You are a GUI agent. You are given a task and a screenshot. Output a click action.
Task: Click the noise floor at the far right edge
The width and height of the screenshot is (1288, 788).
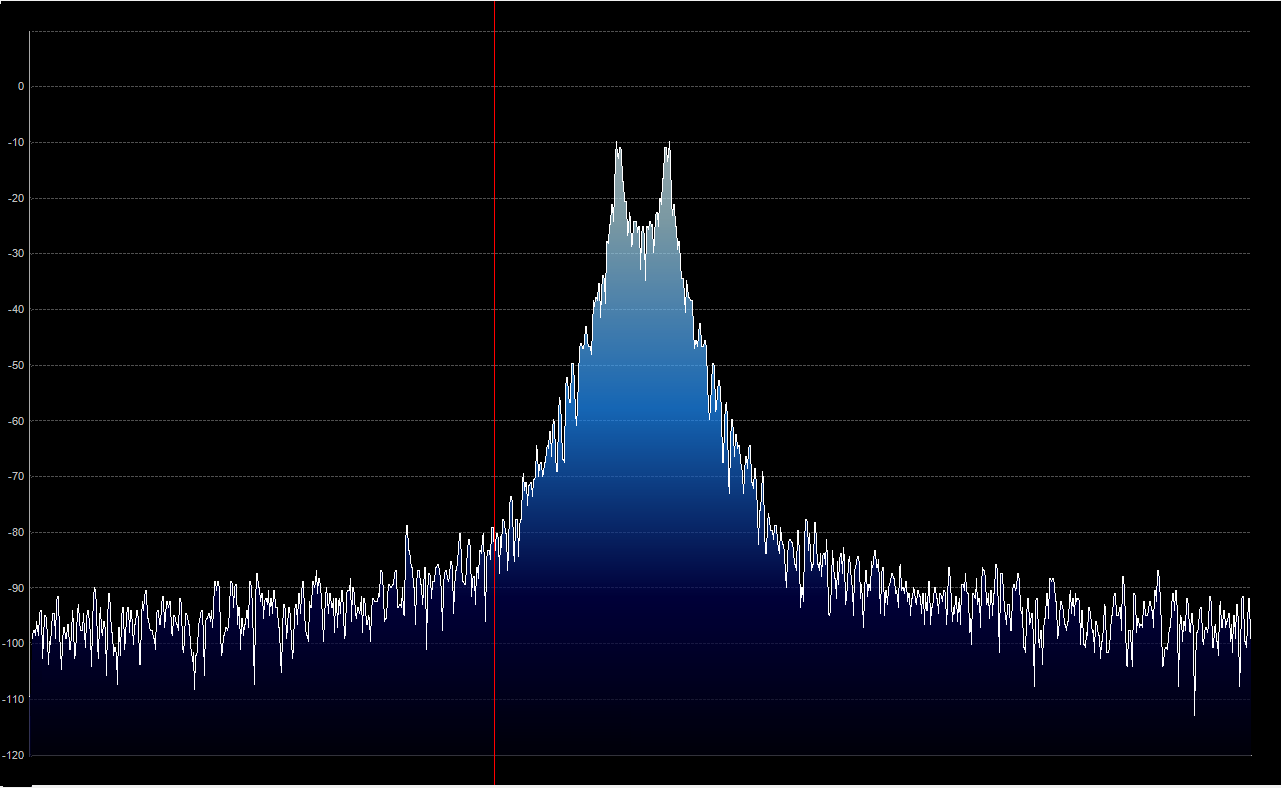pos(1240,620)
